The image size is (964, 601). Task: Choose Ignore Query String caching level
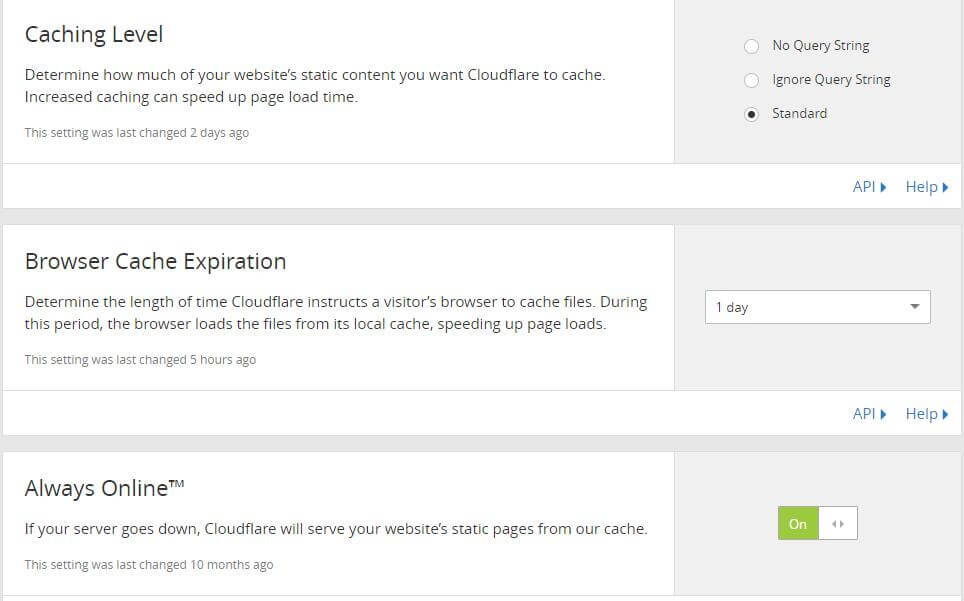click(751, 80)
